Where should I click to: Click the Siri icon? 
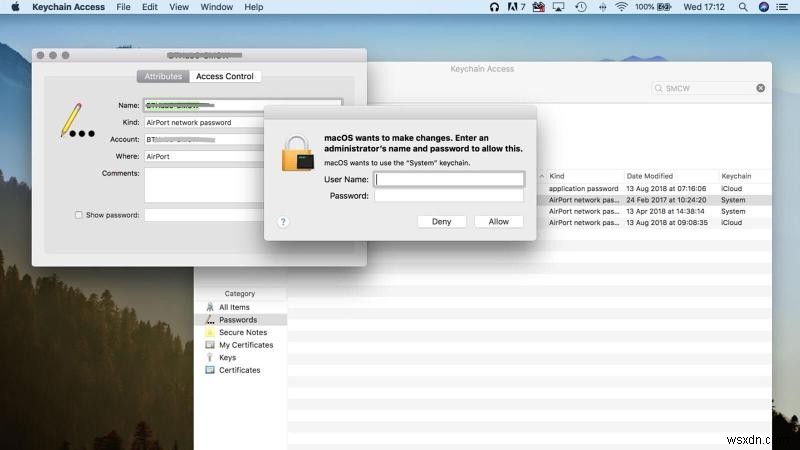(x=763, y=7)
